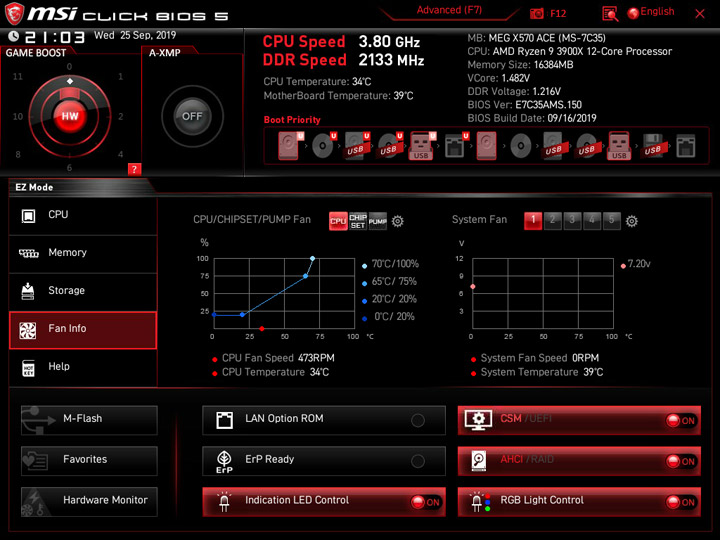Enable LAN Option ROM
This screenshot has height=540, width=720.
click(x=324, y=420)
